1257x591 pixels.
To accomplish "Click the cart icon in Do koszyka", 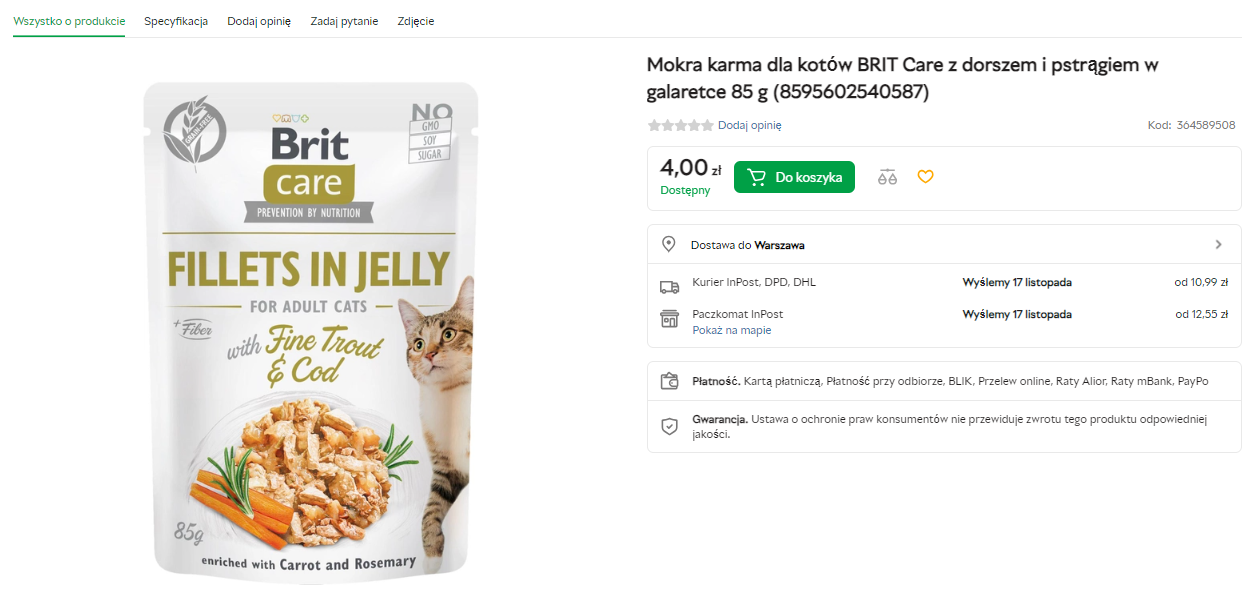I will pyautogui.click(x=757, y=177).
